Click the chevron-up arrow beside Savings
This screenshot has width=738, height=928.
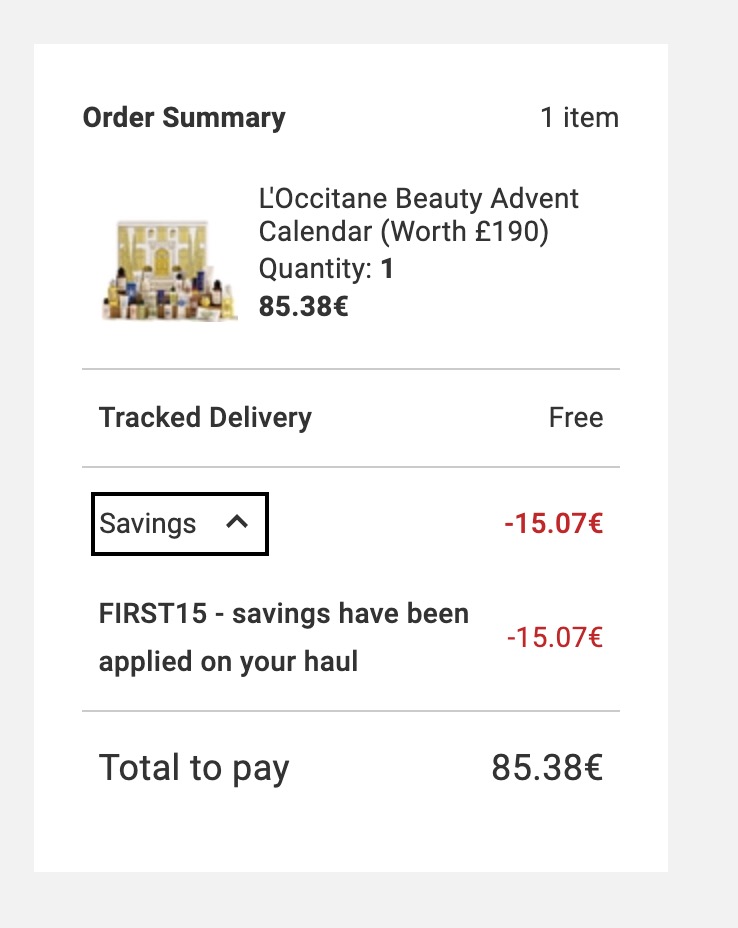click(237, 522)
